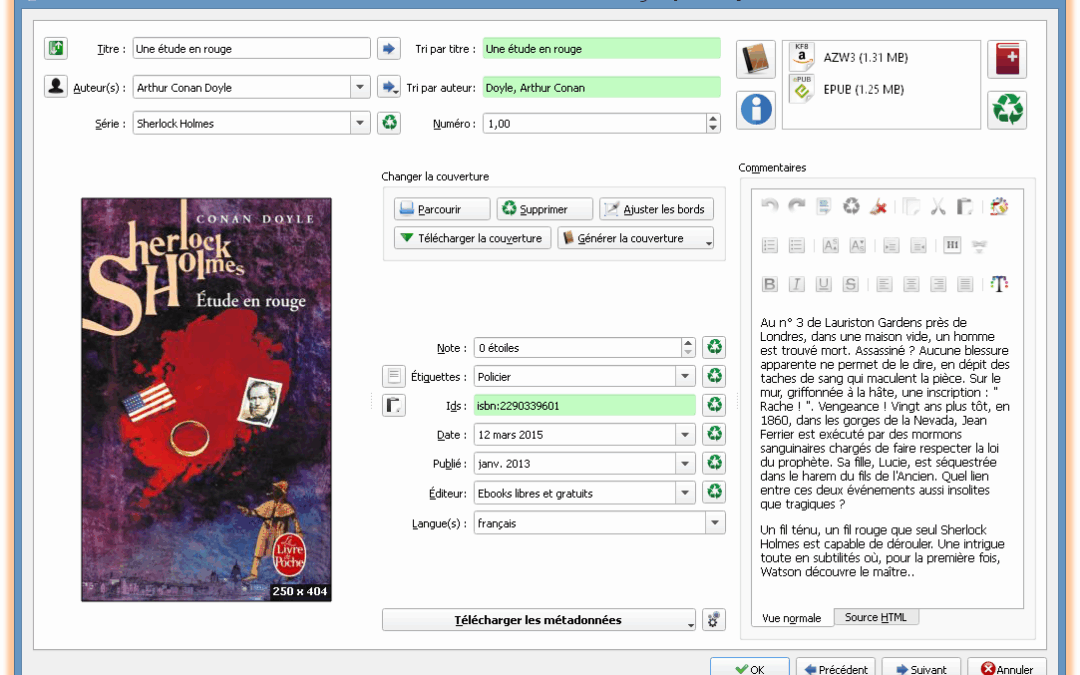The width and height of the screenshot is (1080, 675).
Task: Click the Paste icon in comments toolbar
Action: click(x=964, y=206)
